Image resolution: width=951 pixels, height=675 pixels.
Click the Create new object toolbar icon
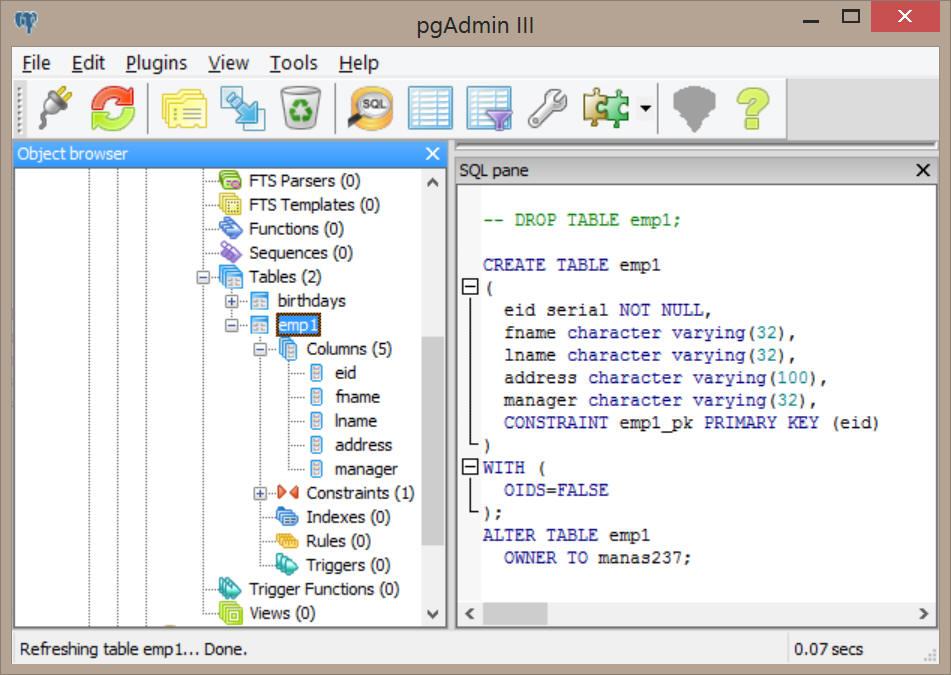[243, 109]
